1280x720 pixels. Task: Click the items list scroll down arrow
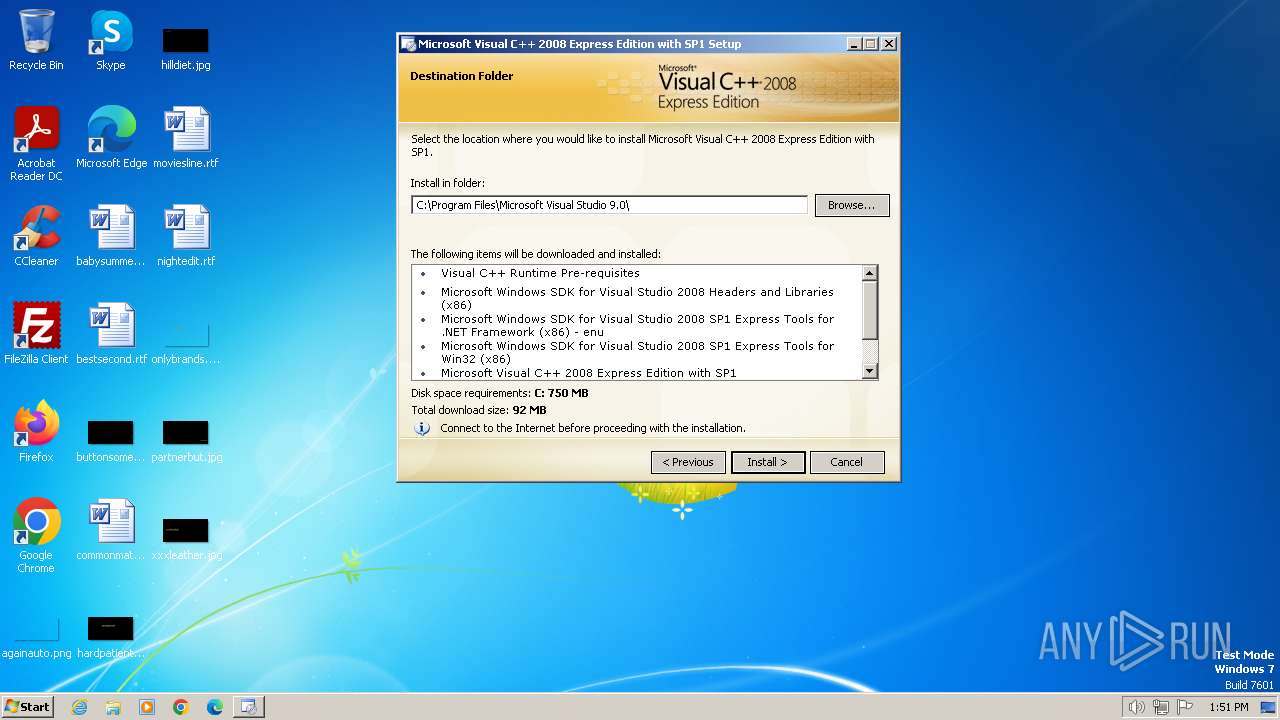(869, 372)
